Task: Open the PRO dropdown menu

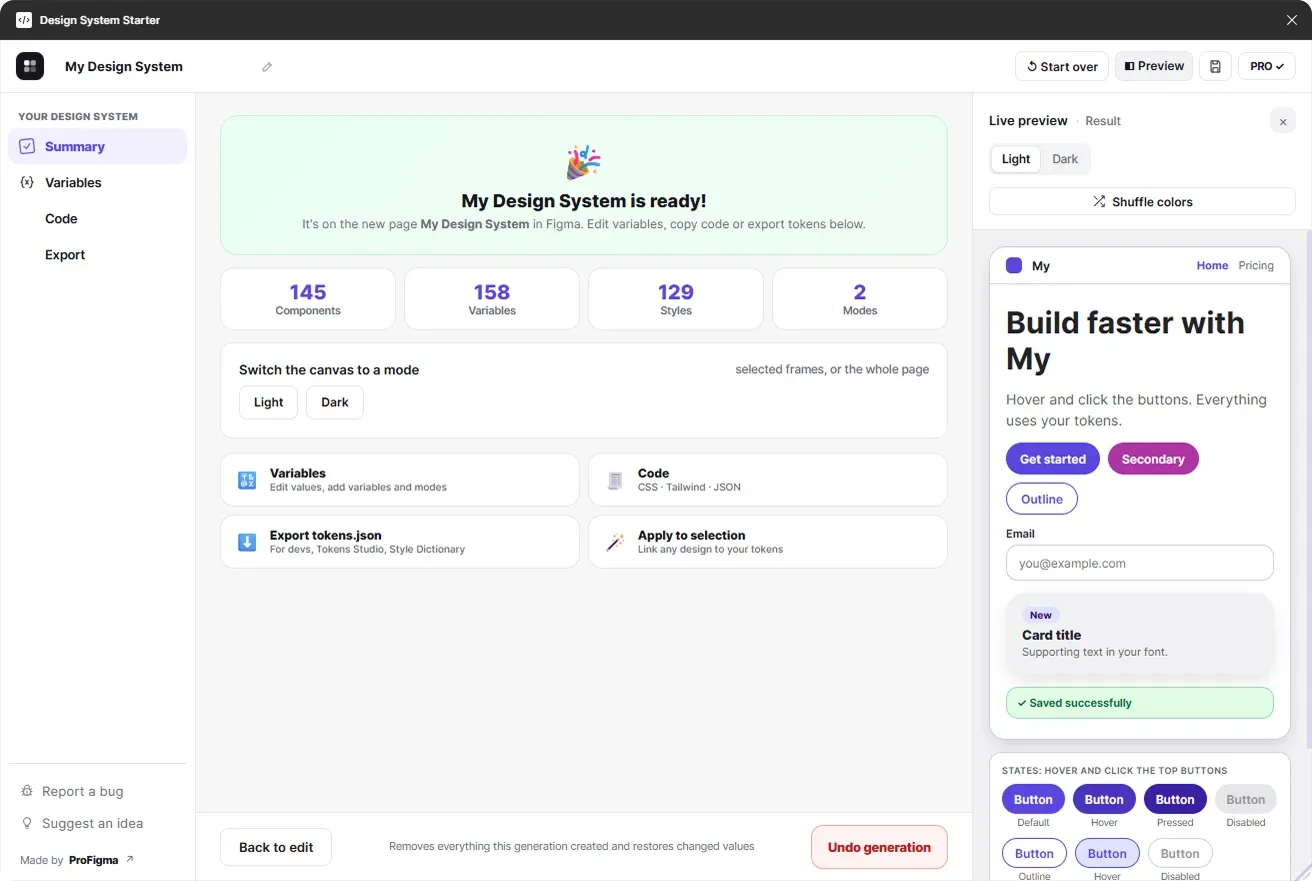Action: (1267, 66)
